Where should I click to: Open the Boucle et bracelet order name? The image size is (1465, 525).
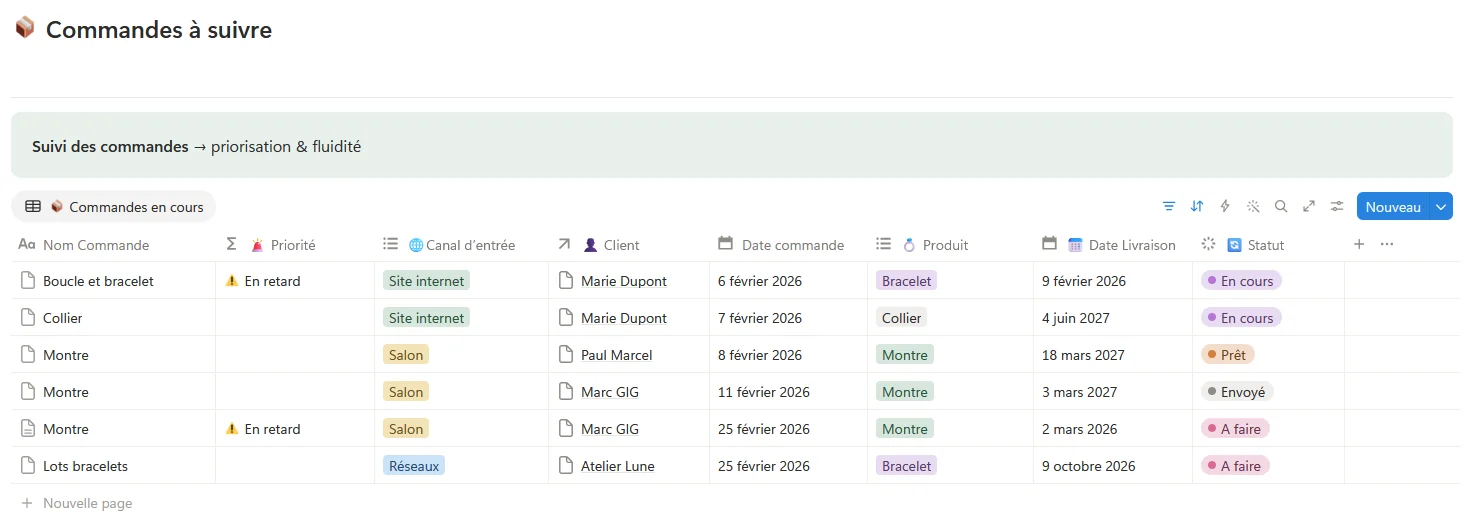pyautogui.click(x=98, y=281)
